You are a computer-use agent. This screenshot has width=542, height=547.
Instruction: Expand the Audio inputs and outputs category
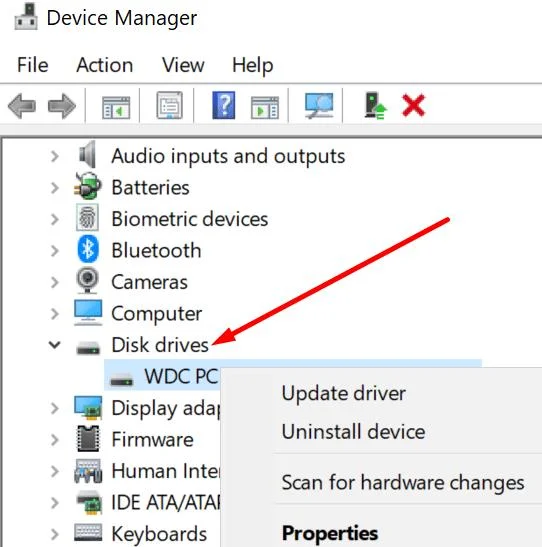coord(54,156)
